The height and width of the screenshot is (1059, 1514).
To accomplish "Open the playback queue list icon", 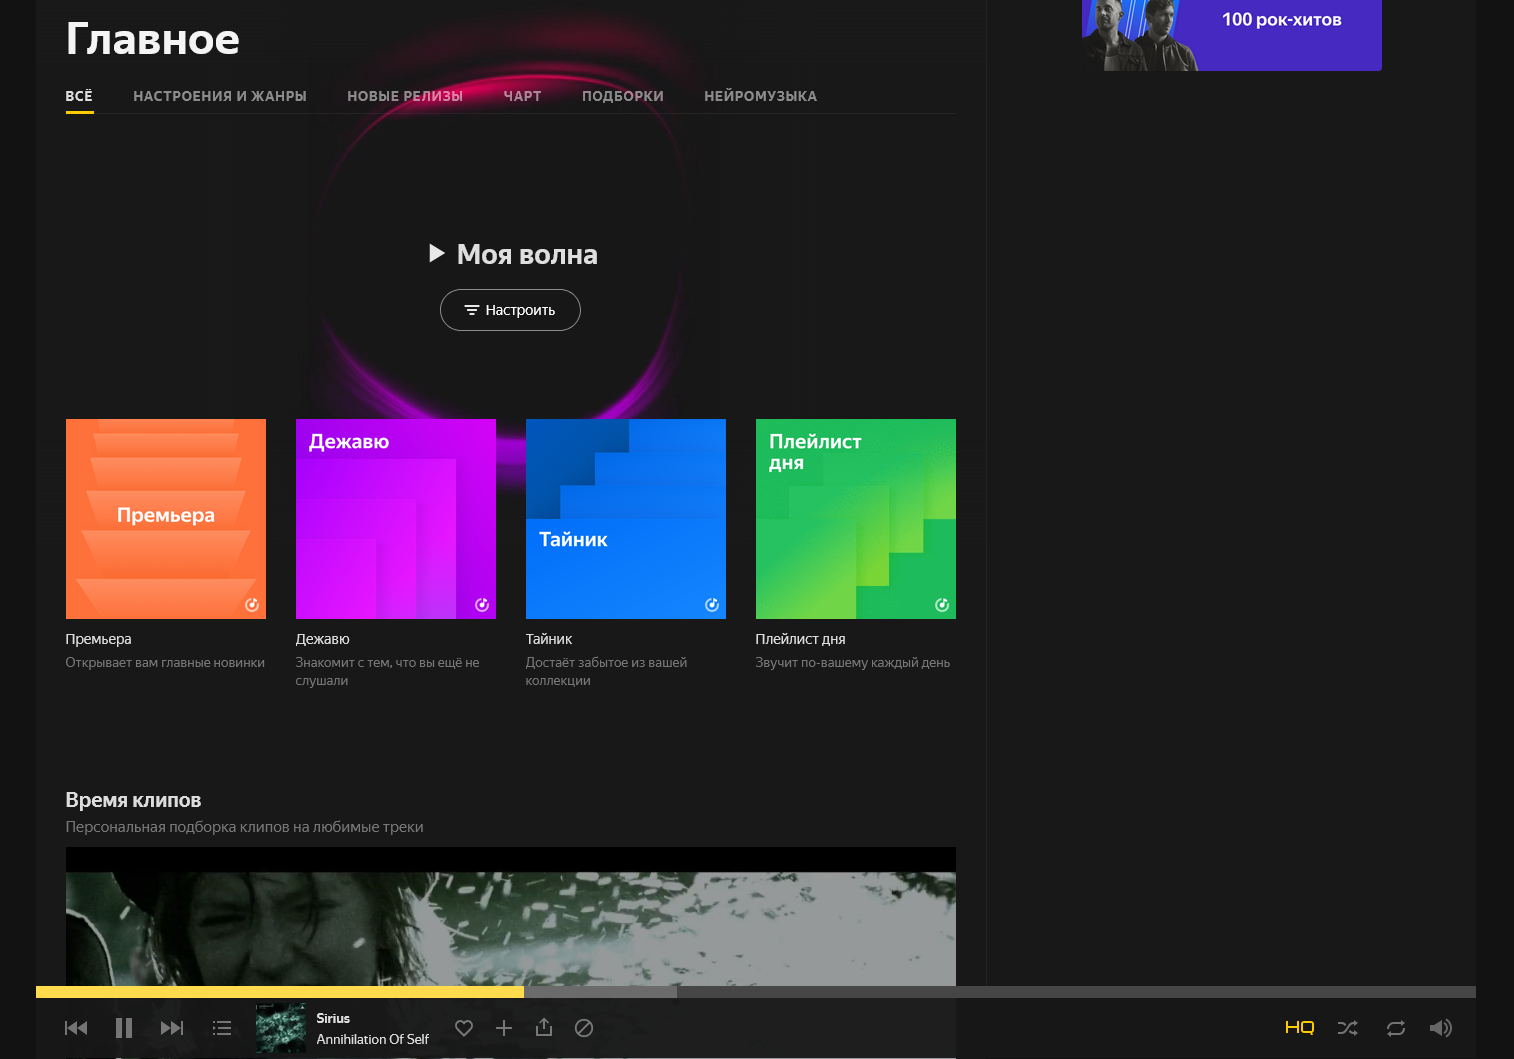I will [222, 1028].
